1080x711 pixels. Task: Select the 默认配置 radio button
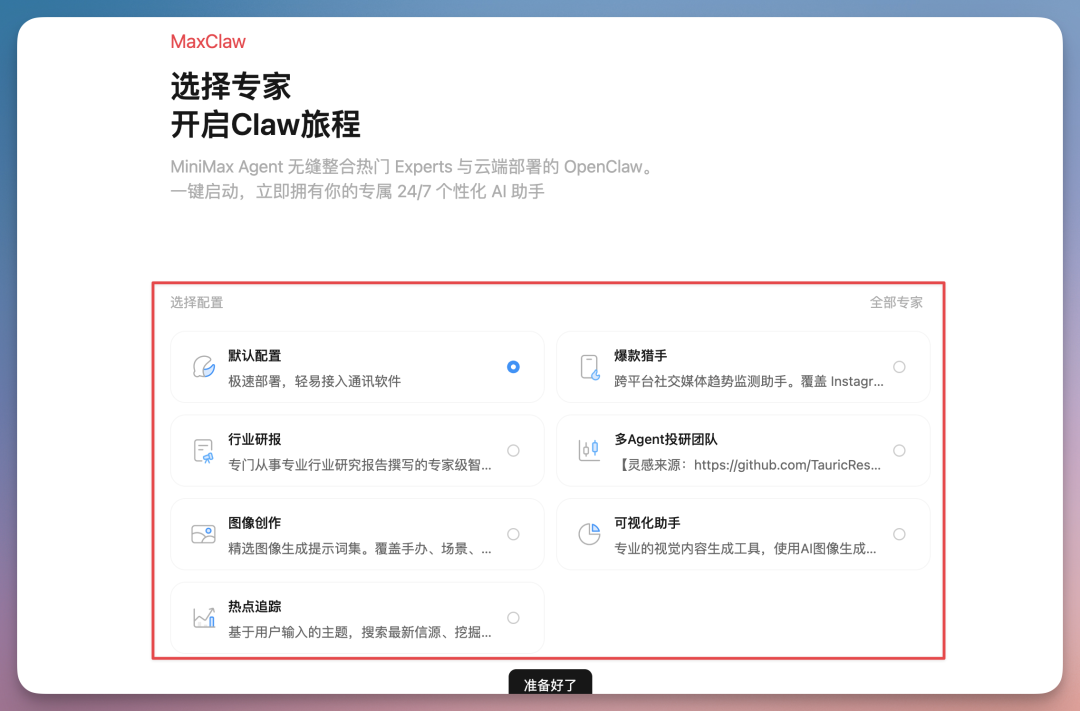(513, 367)
